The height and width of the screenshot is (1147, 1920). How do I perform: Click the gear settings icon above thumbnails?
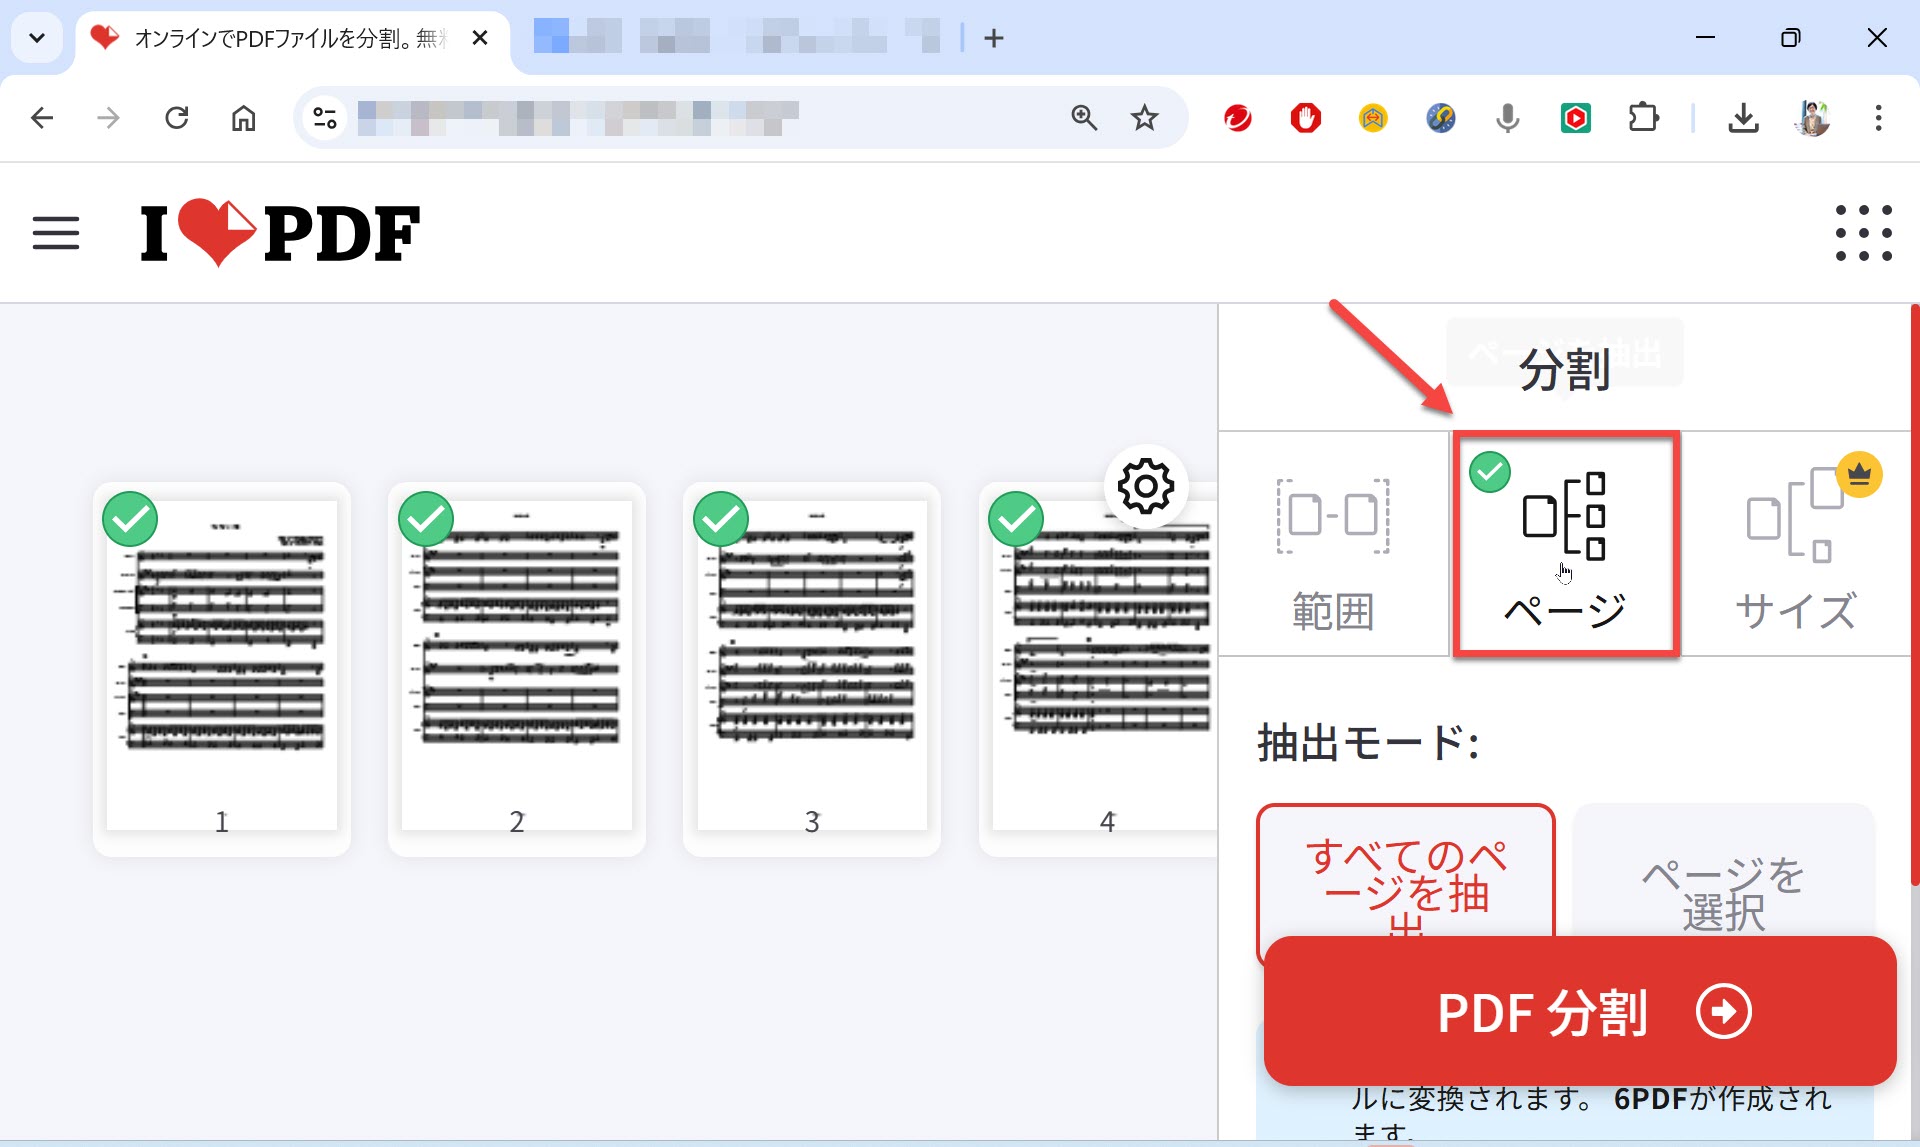click(x=1145, y=487)
